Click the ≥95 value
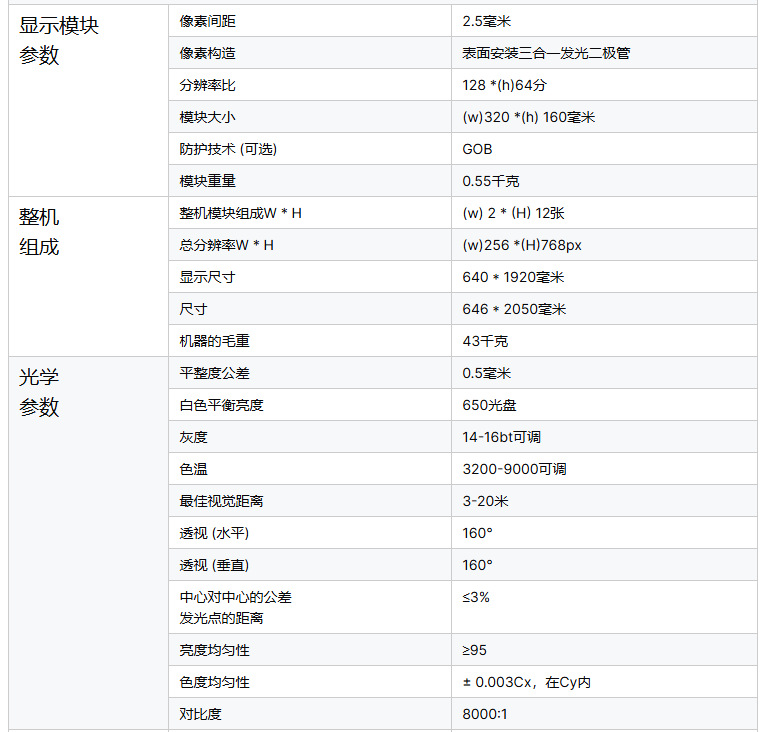 click(474, 650)
